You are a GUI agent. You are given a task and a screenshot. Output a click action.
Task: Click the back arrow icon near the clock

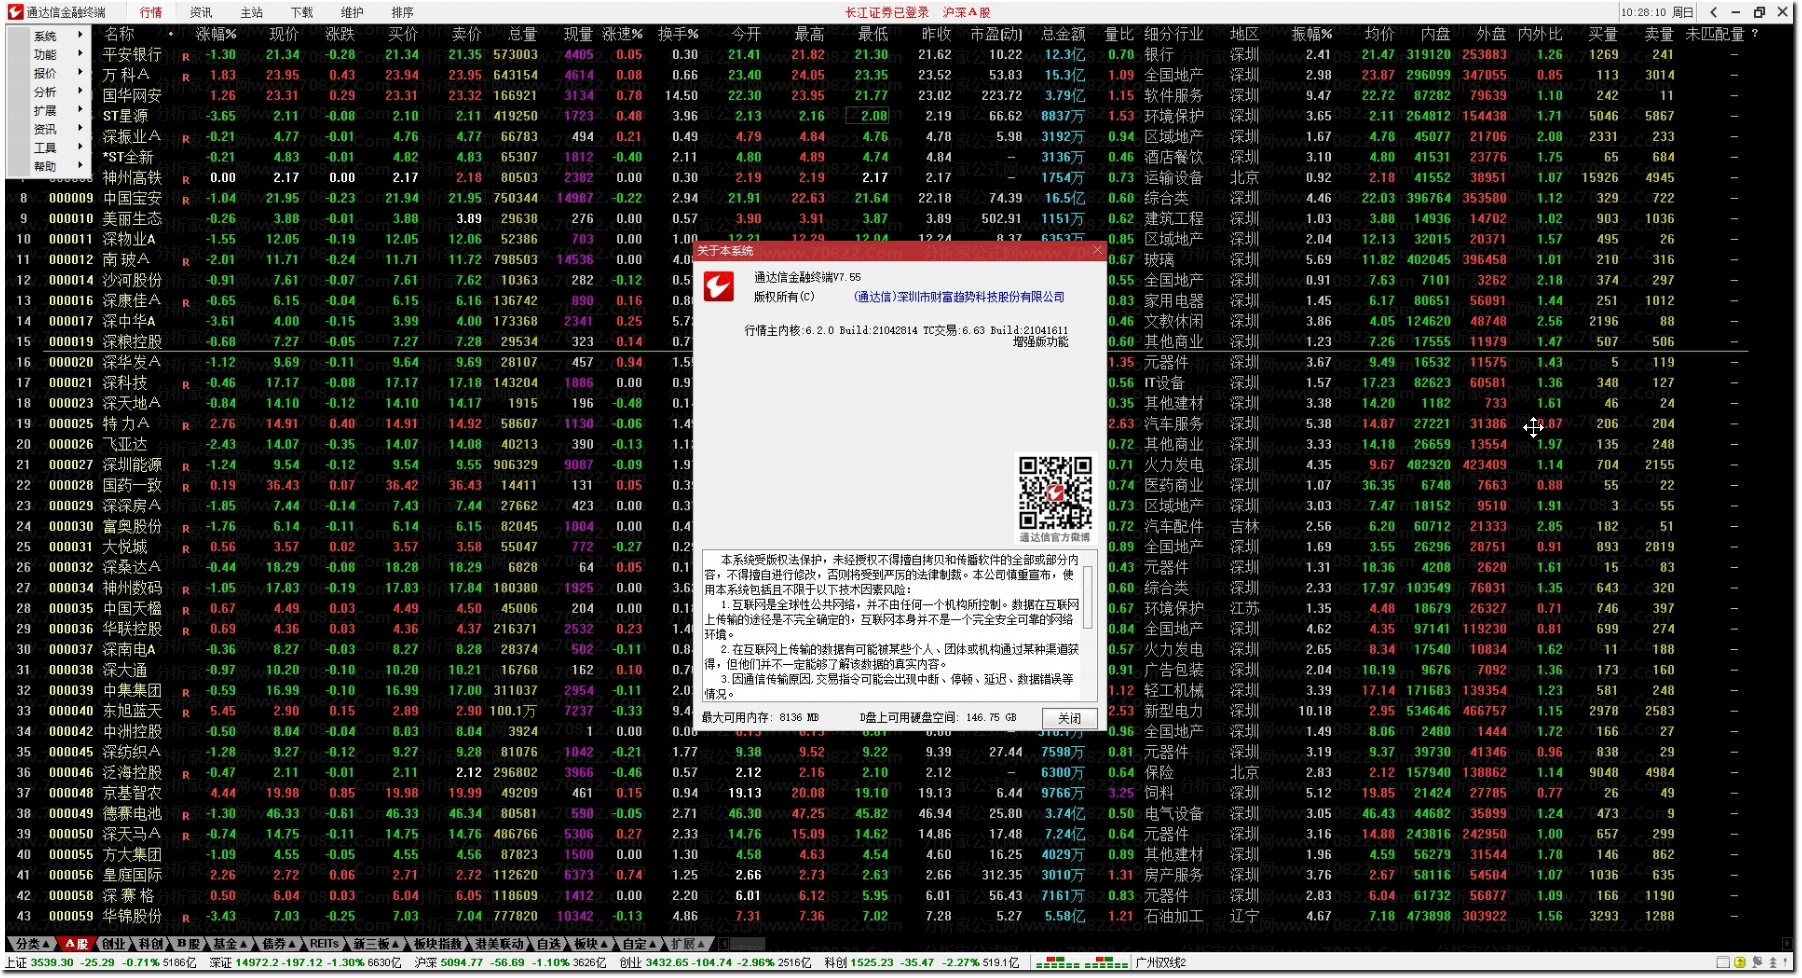(x=1713, y=12)
